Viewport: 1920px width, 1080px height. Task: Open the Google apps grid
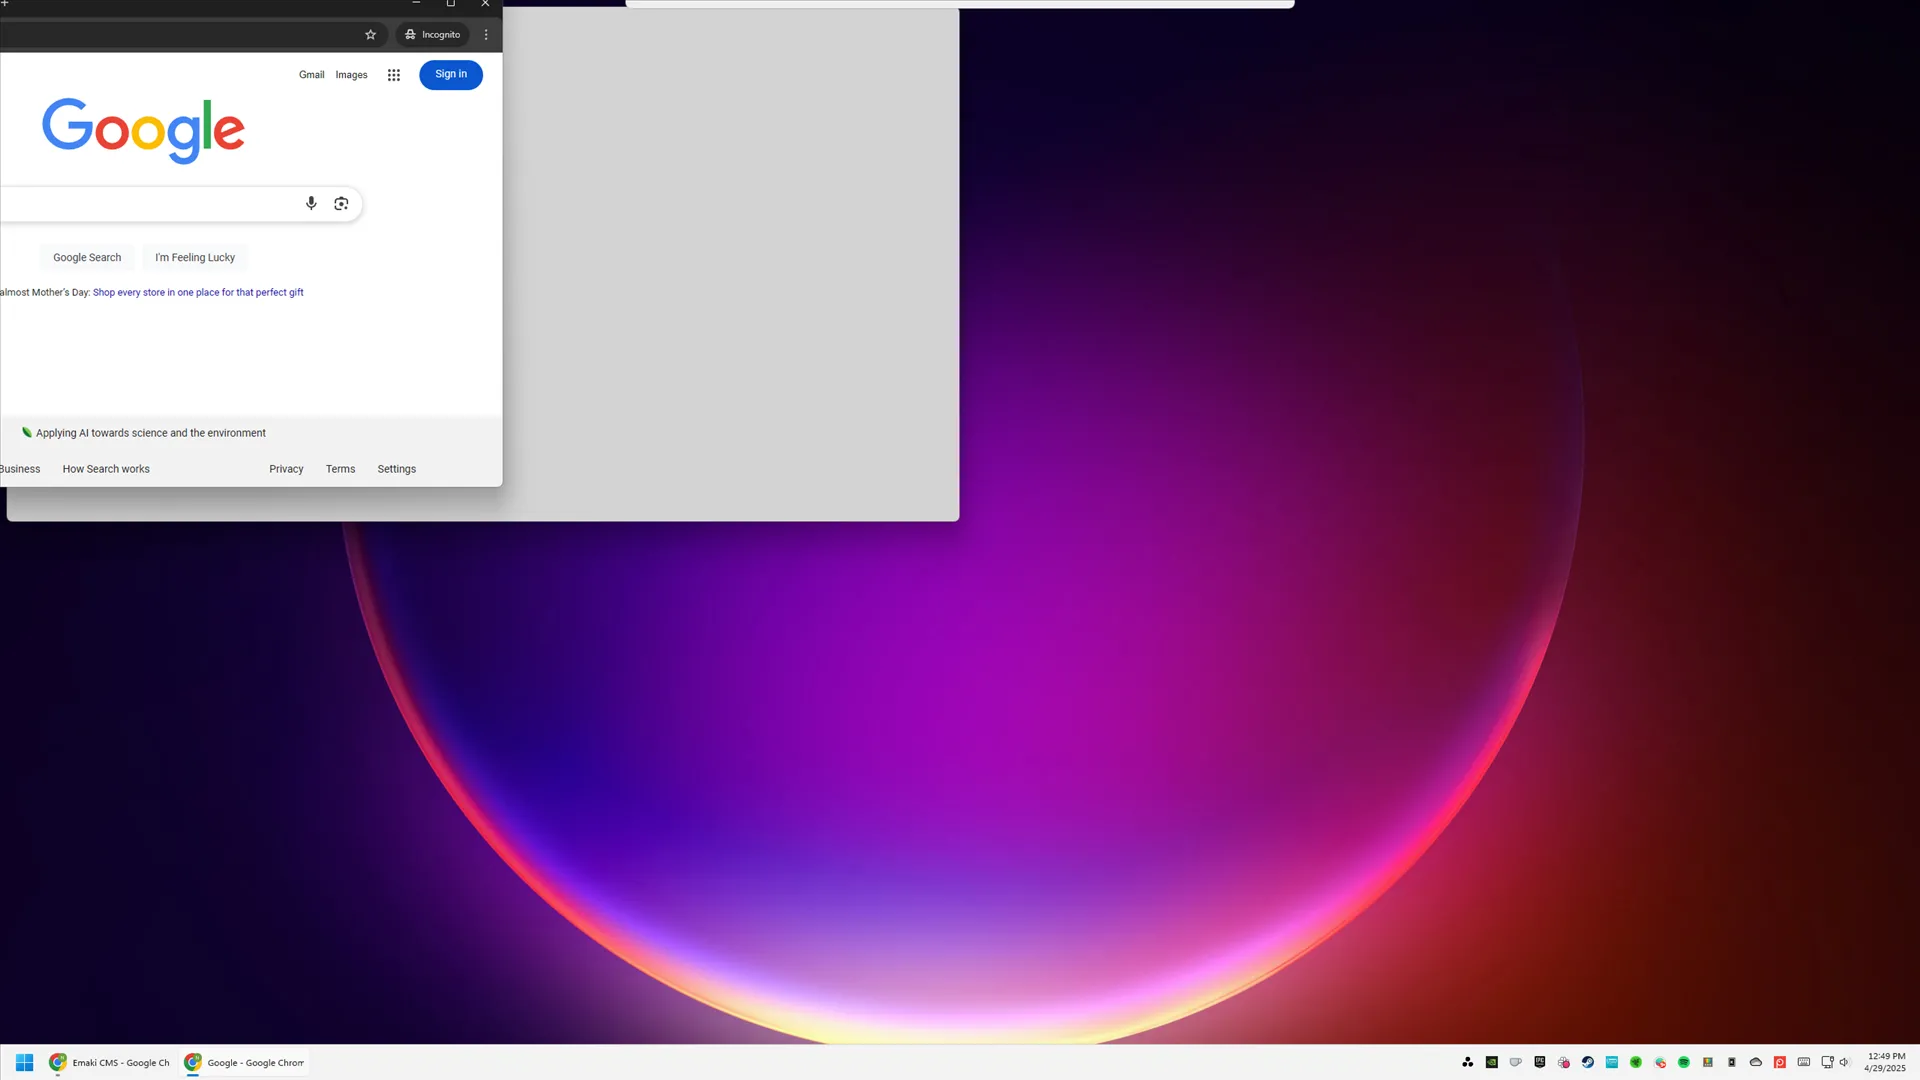point(393,74)
